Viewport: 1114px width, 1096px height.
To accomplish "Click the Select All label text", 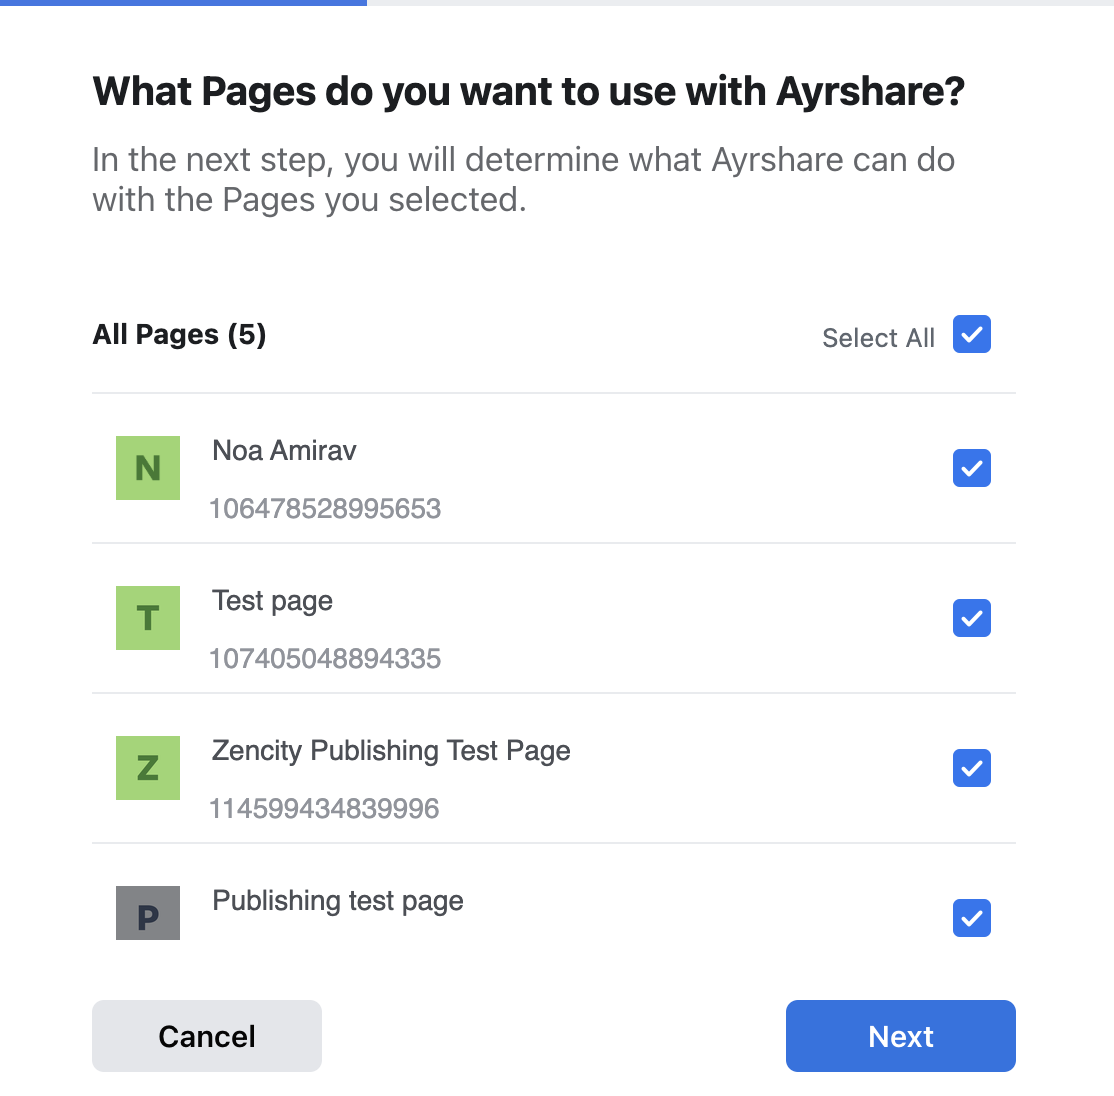I will click(878, 338).
